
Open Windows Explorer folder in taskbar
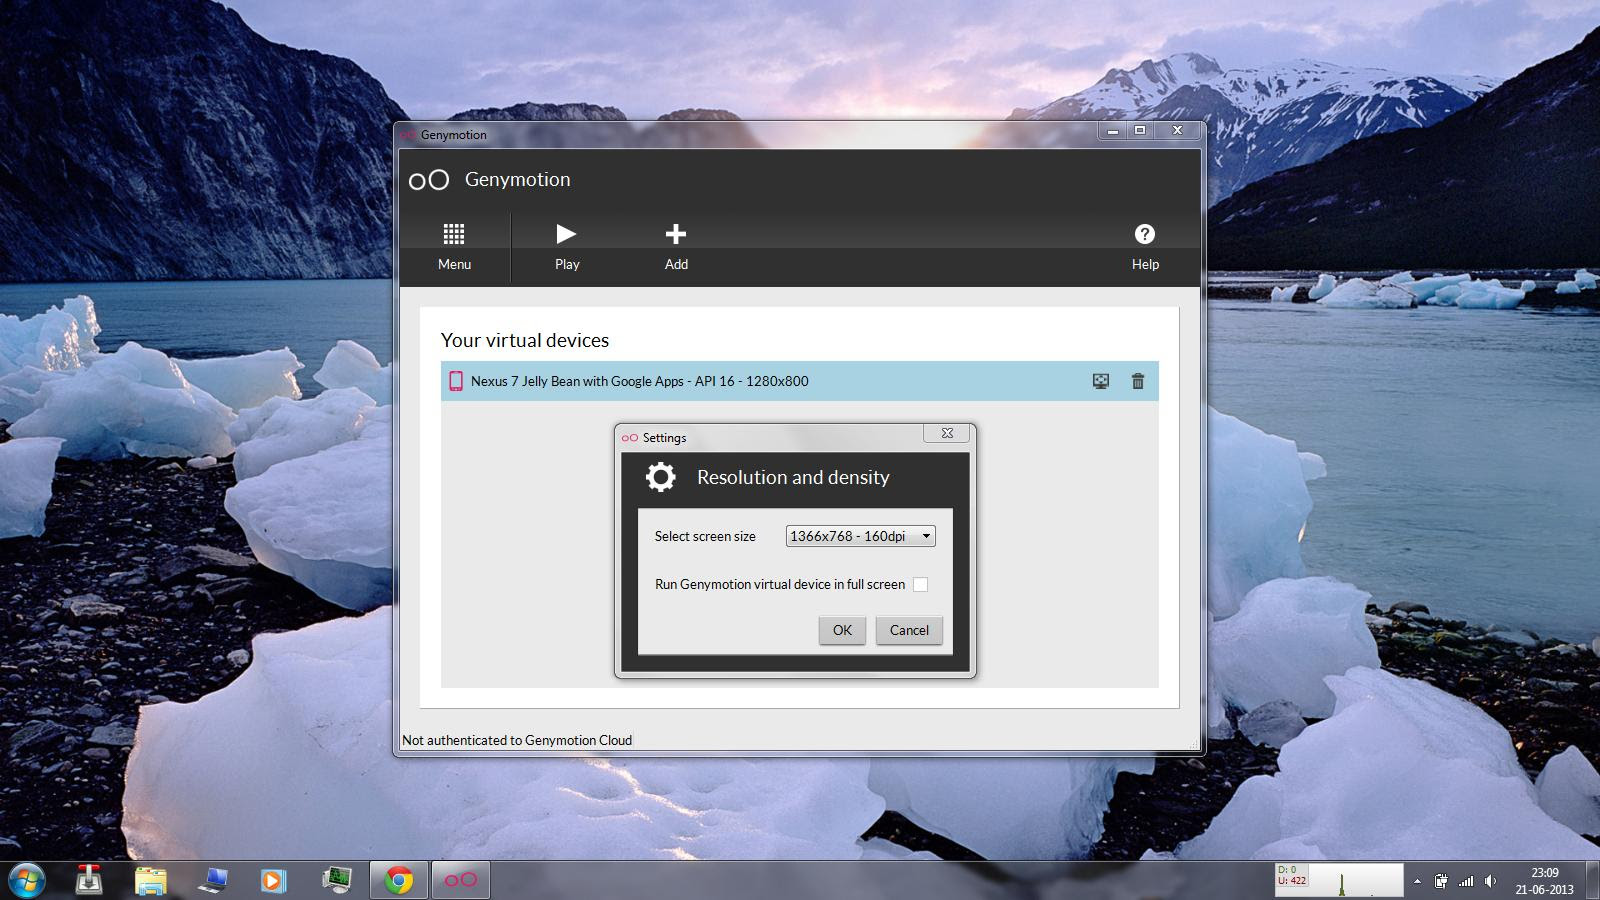click(x=150, y=880)
